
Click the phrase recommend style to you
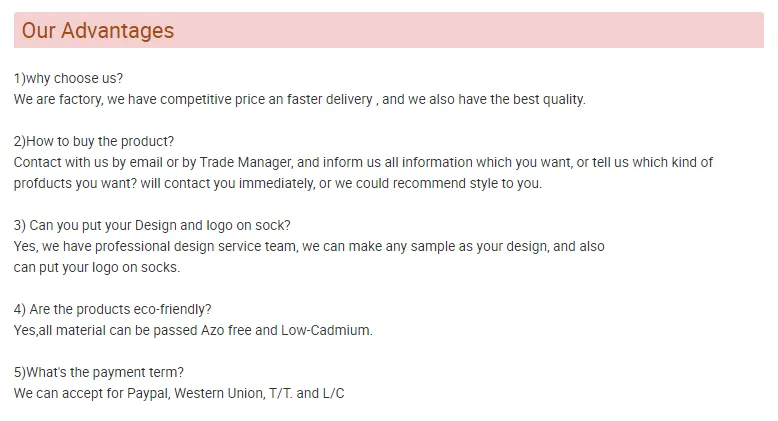pos(467,183)
